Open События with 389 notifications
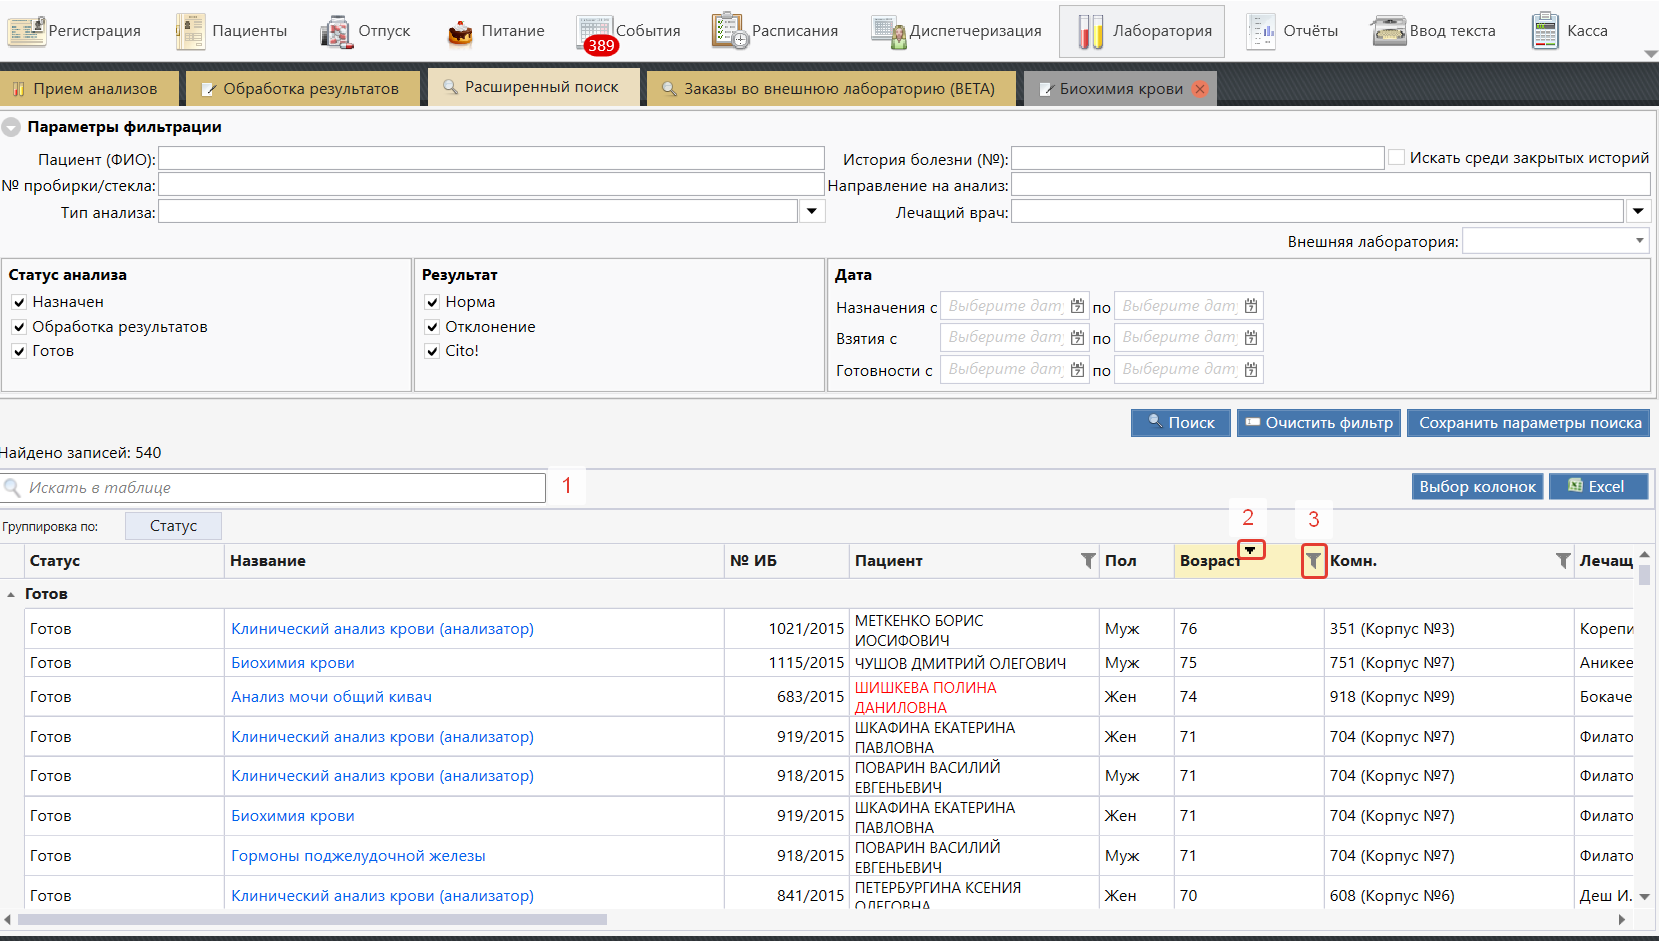This screenshot has height=941, width=1659. point(596,32)
